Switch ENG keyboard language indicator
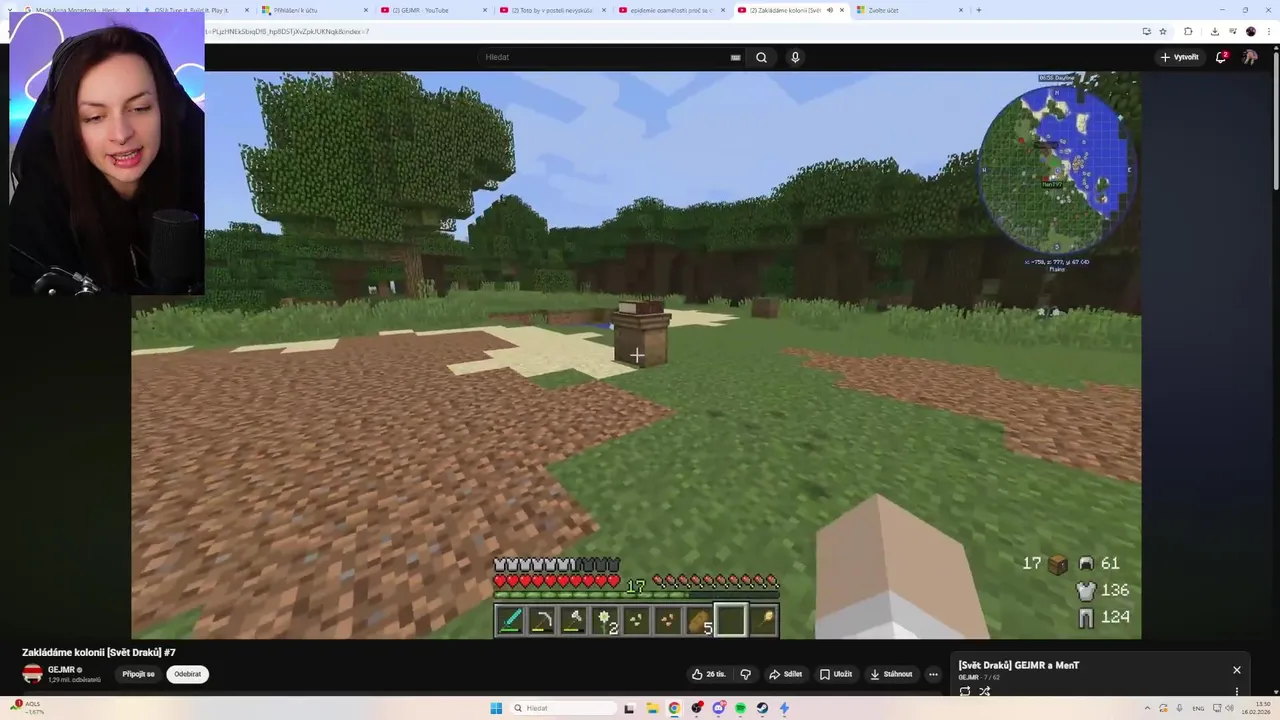 tap(1198, 708)
